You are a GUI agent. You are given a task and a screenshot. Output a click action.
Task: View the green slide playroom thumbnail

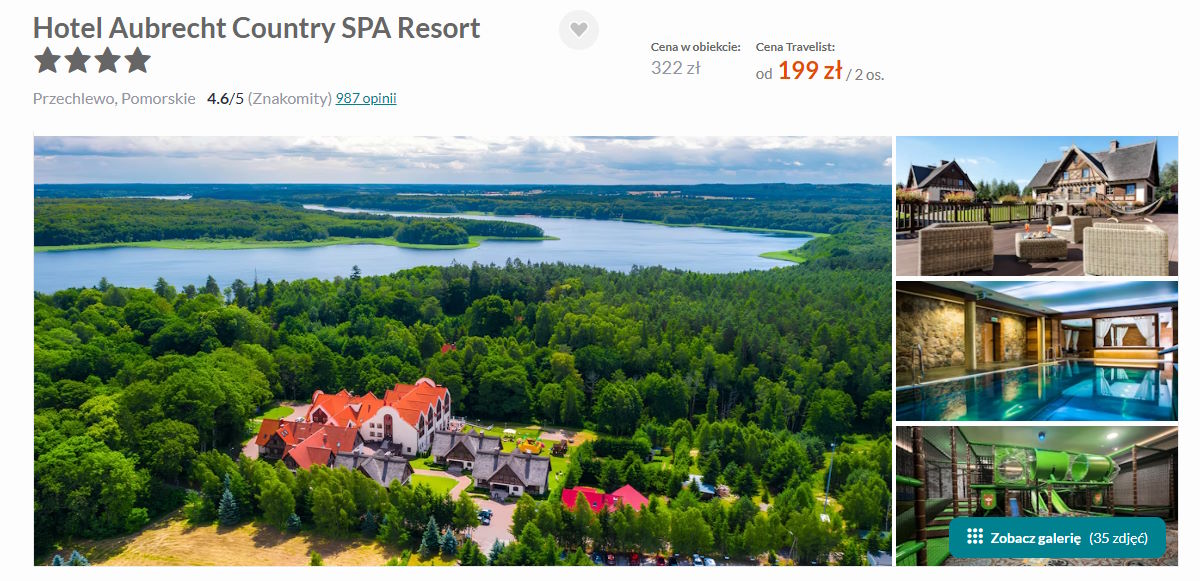coord(1037,496)
